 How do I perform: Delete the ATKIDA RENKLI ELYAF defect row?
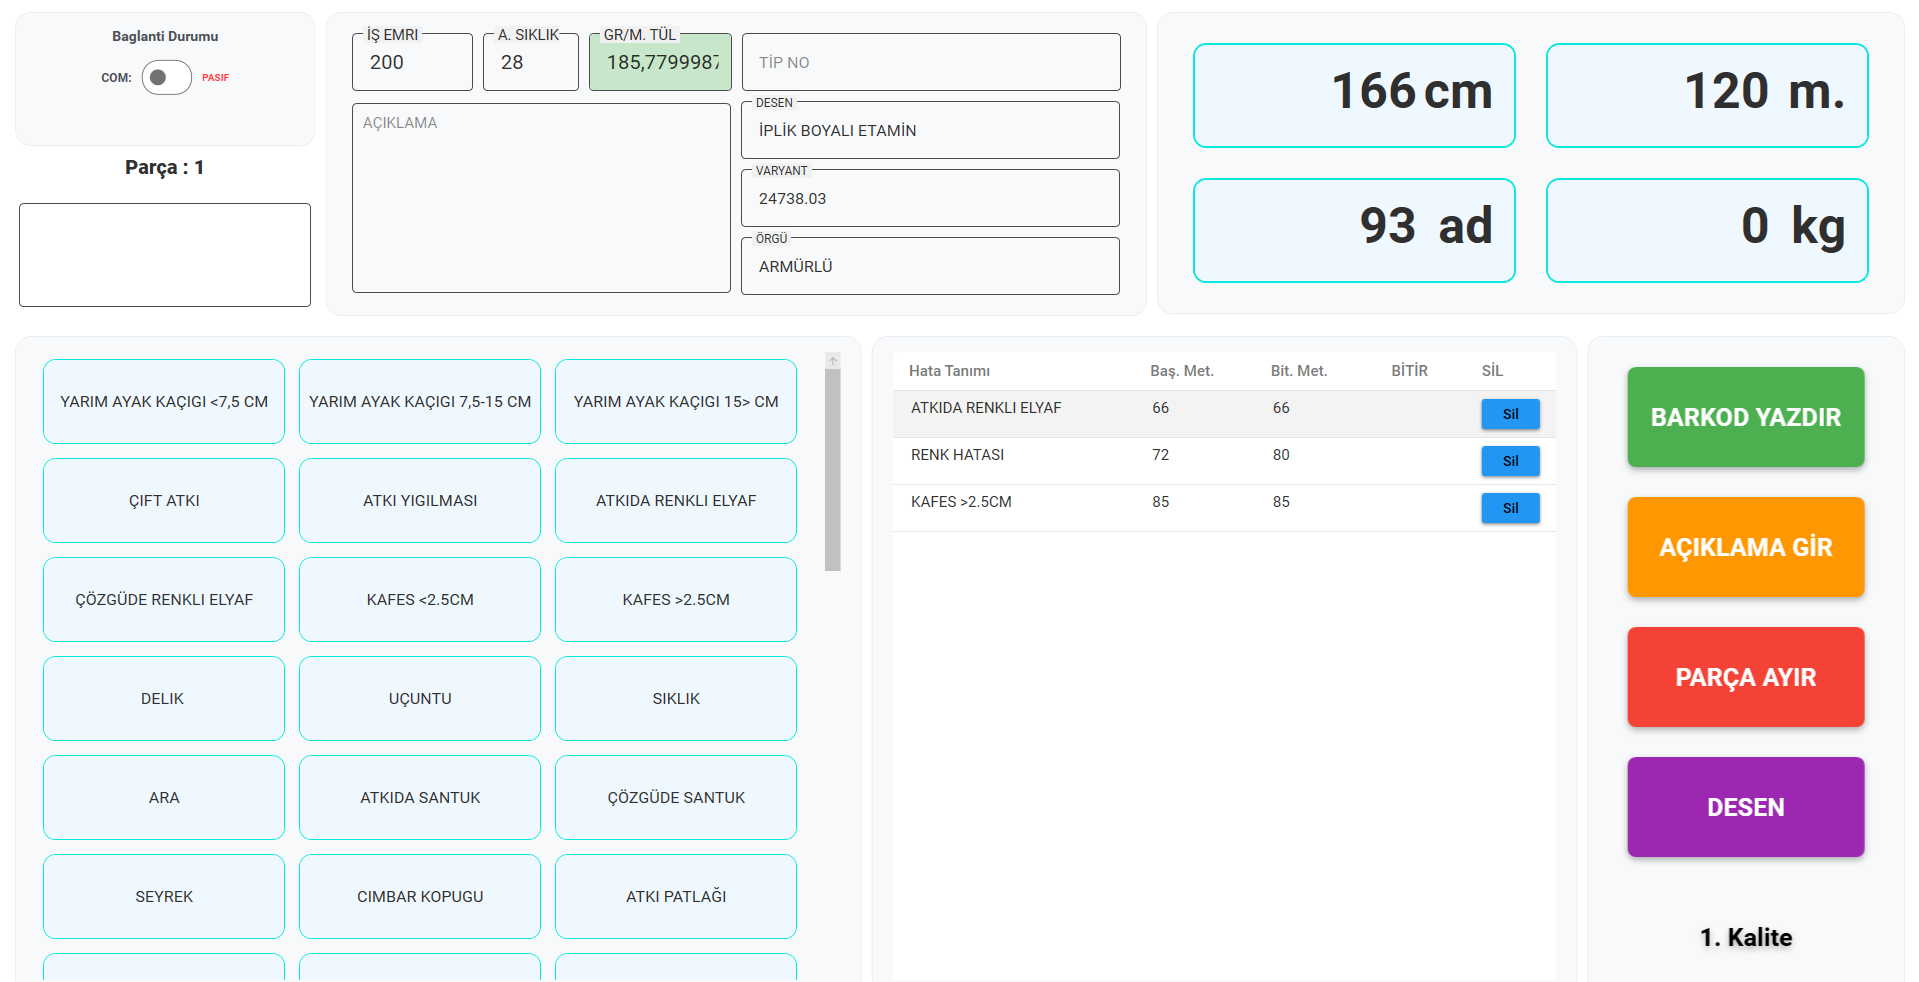click(1509, 414)
